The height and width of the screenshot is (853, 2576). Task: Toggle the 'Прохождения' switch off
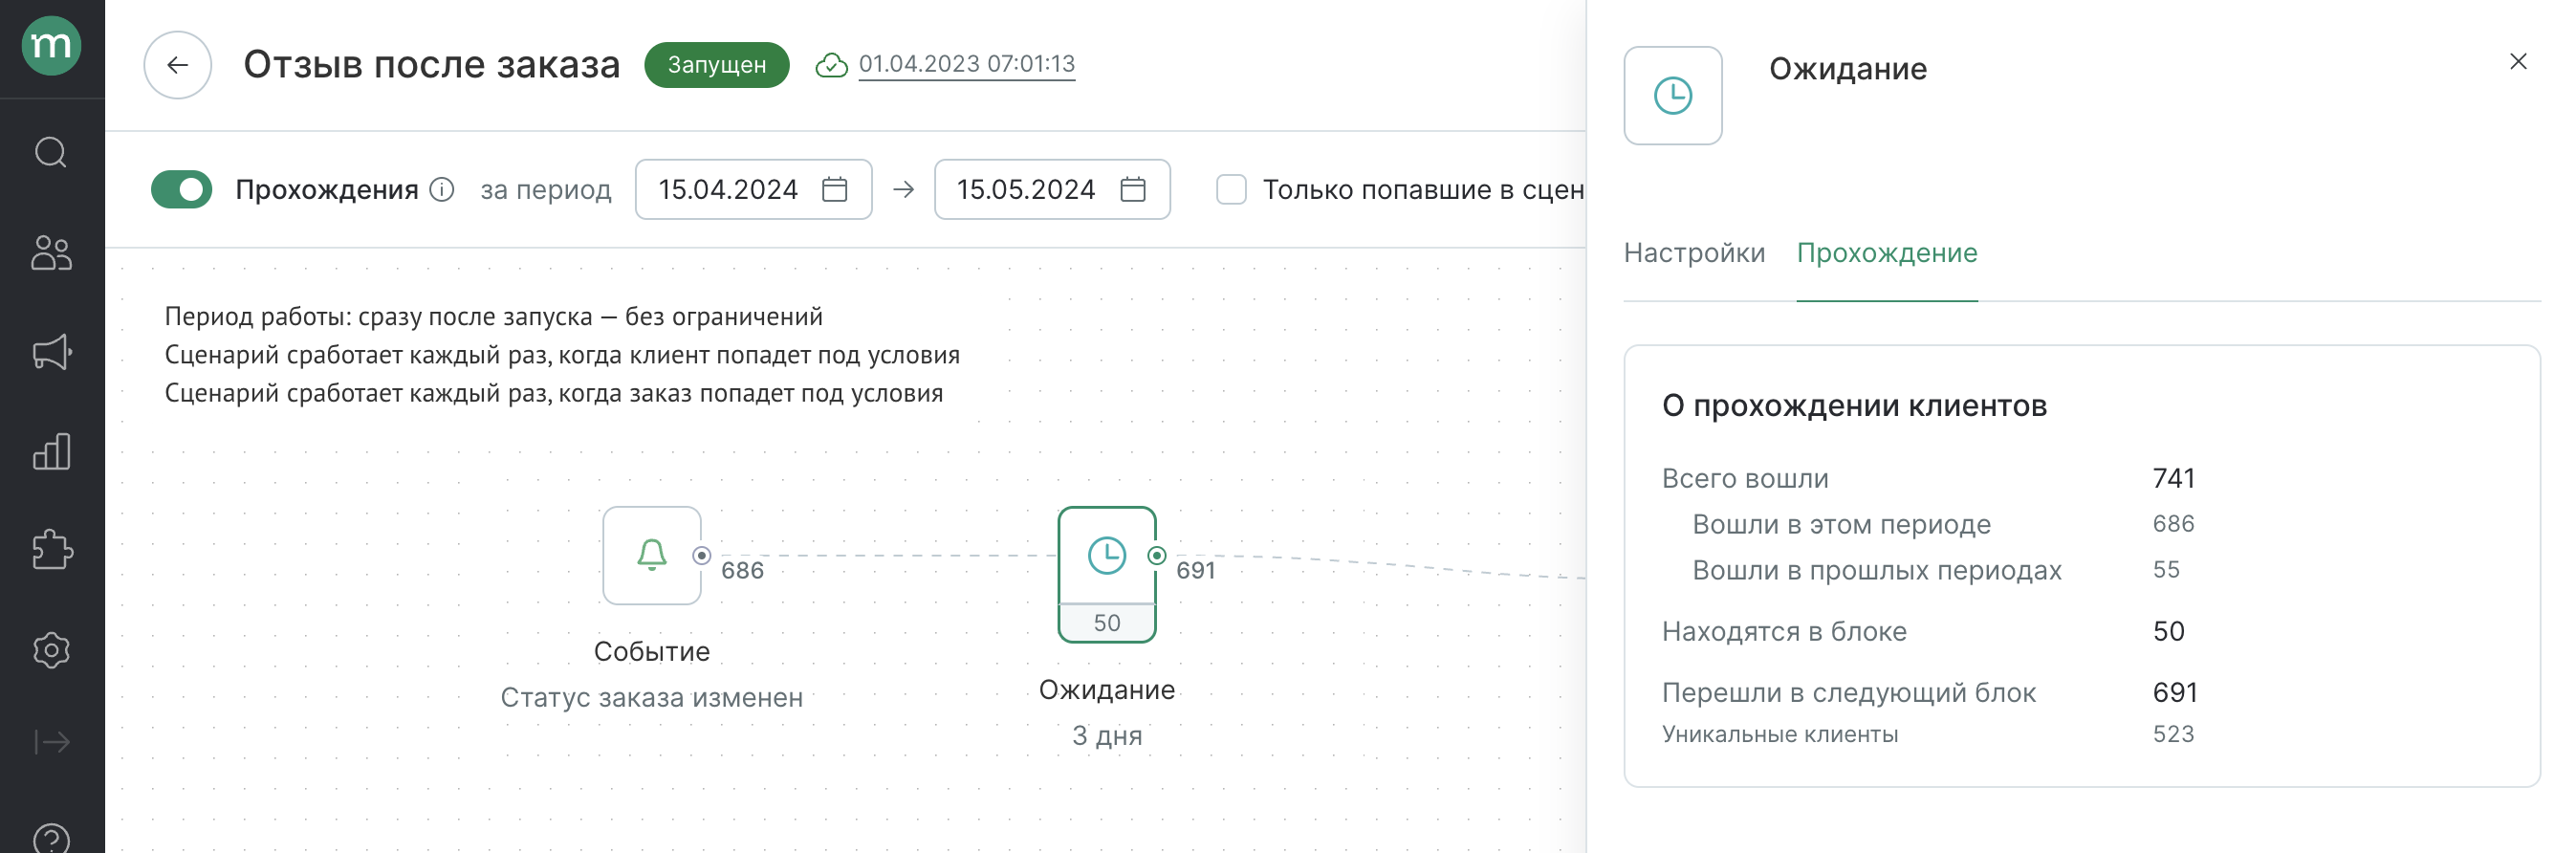[x=181, y=189]
